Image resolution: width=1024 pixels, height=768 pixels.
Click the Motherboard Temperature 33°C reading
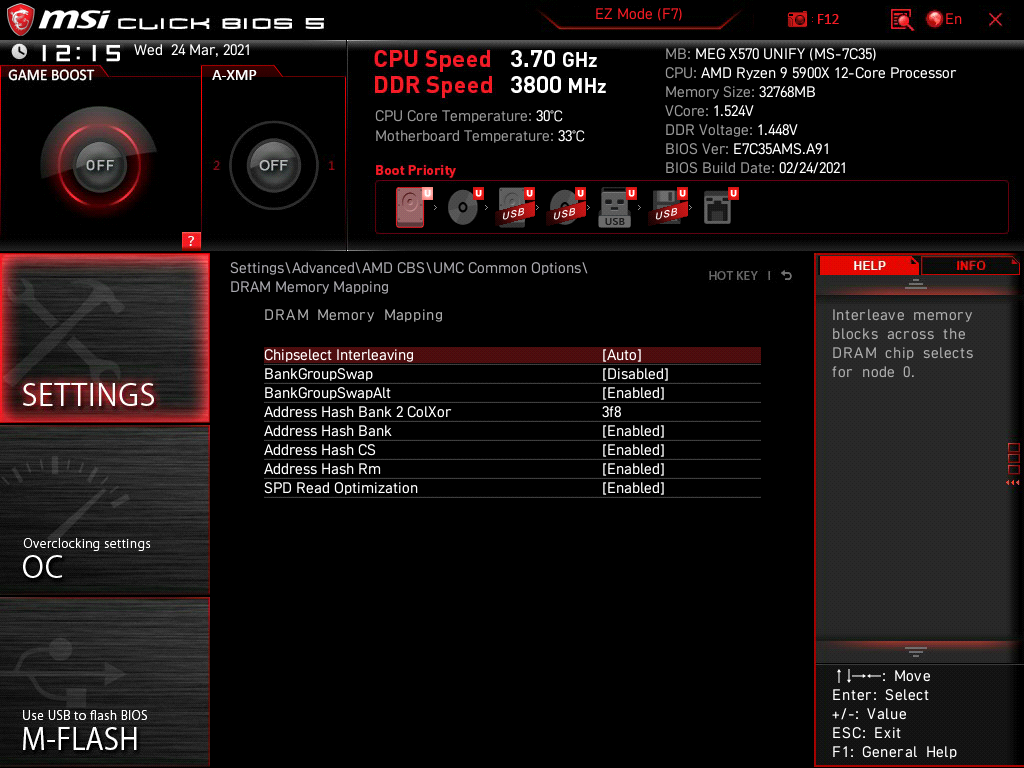[x=479, y=136]
